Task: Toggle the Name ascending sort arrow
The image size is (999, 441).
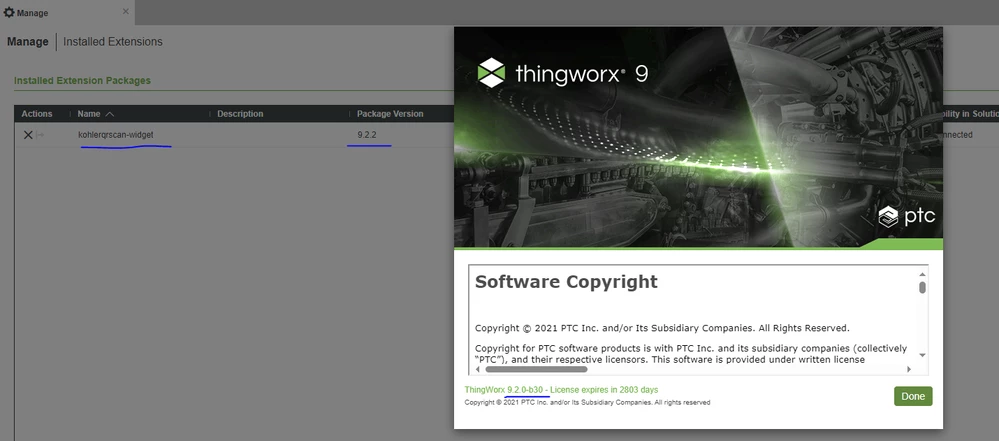Action: [110, 114]
